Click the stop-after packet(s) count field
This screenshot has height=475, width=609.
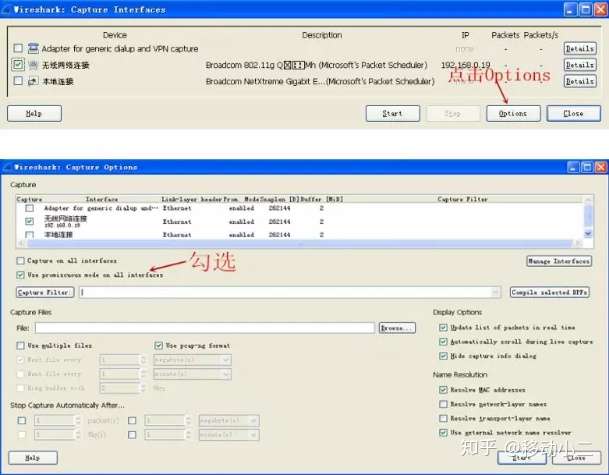[x=54, y=420]
